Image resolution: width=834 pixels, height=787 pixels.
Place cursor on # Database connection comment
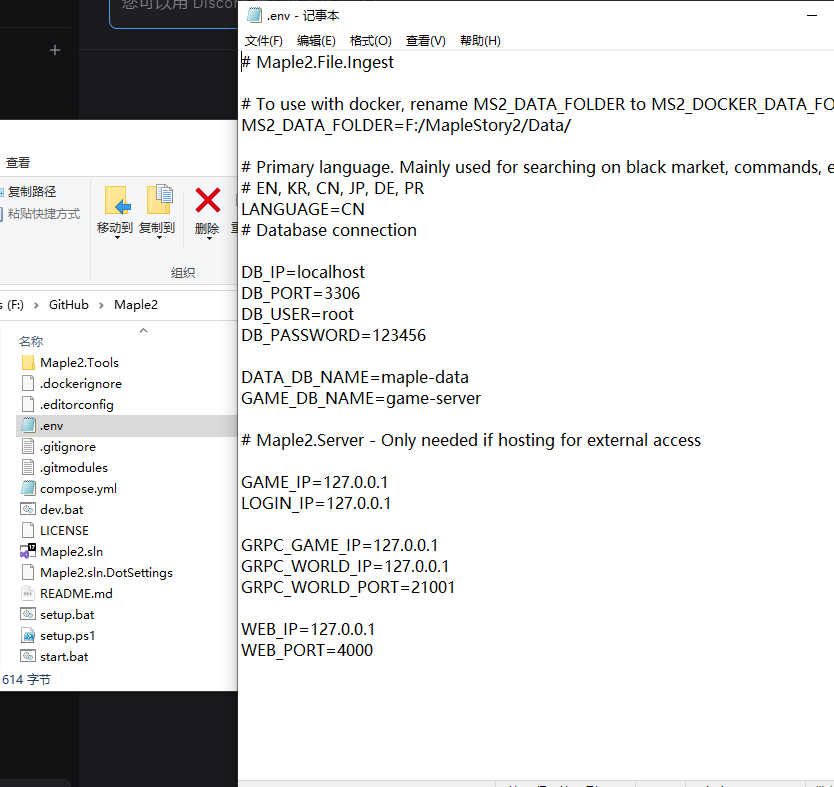click(329, 230)
